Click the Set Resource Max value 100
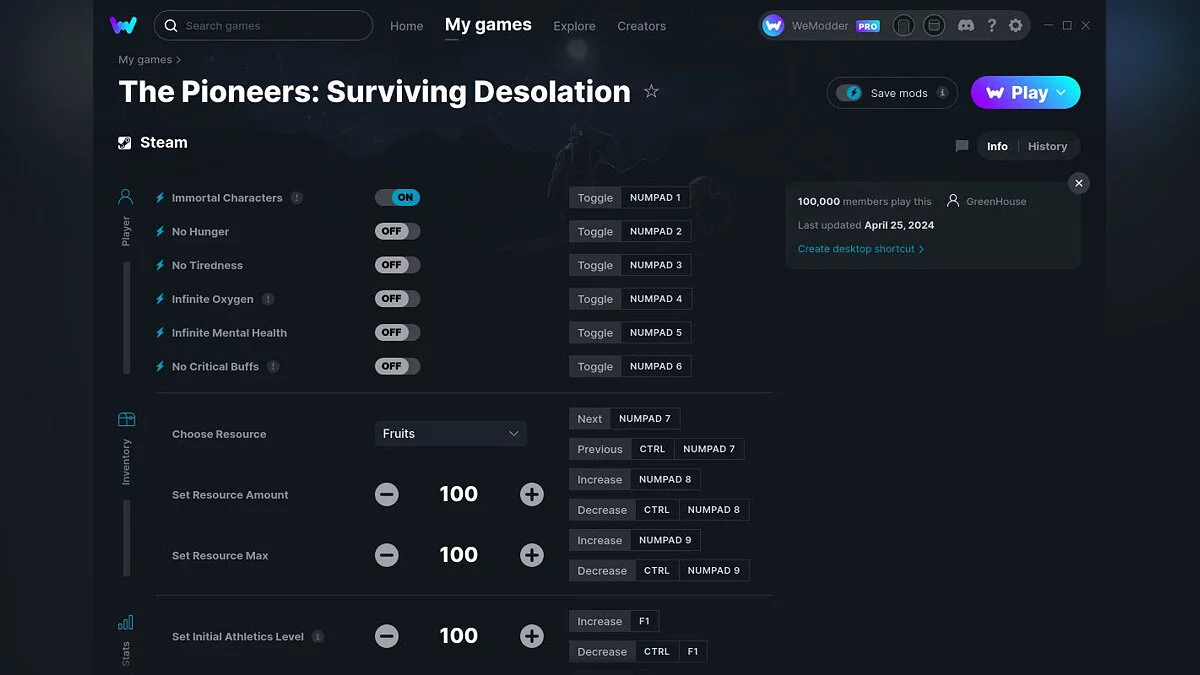This screenshot has width=1200, height=675. (x=459, y=555)
